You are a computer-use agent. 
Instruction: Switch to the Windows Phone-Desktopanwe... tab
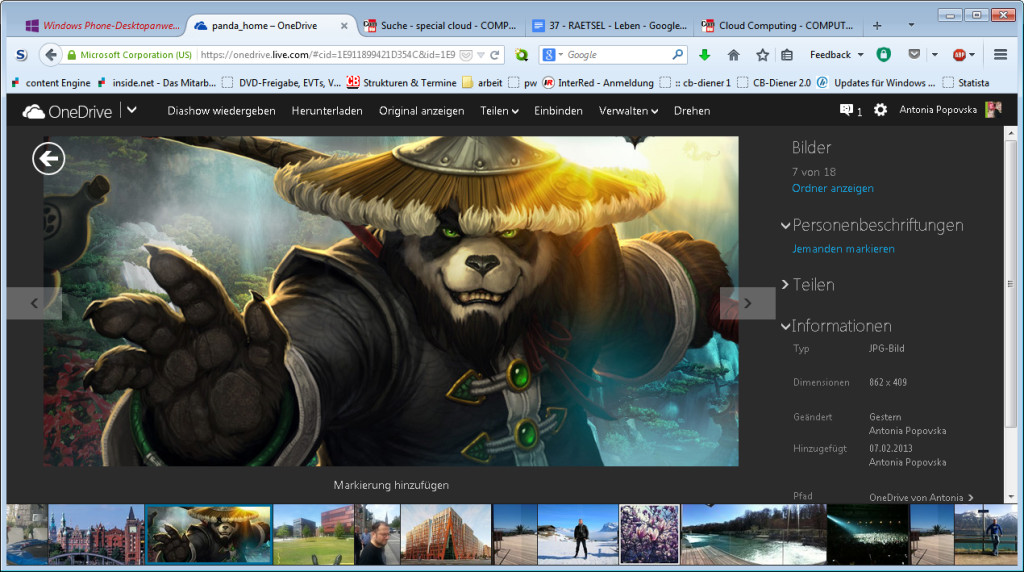tap(101, 25)
